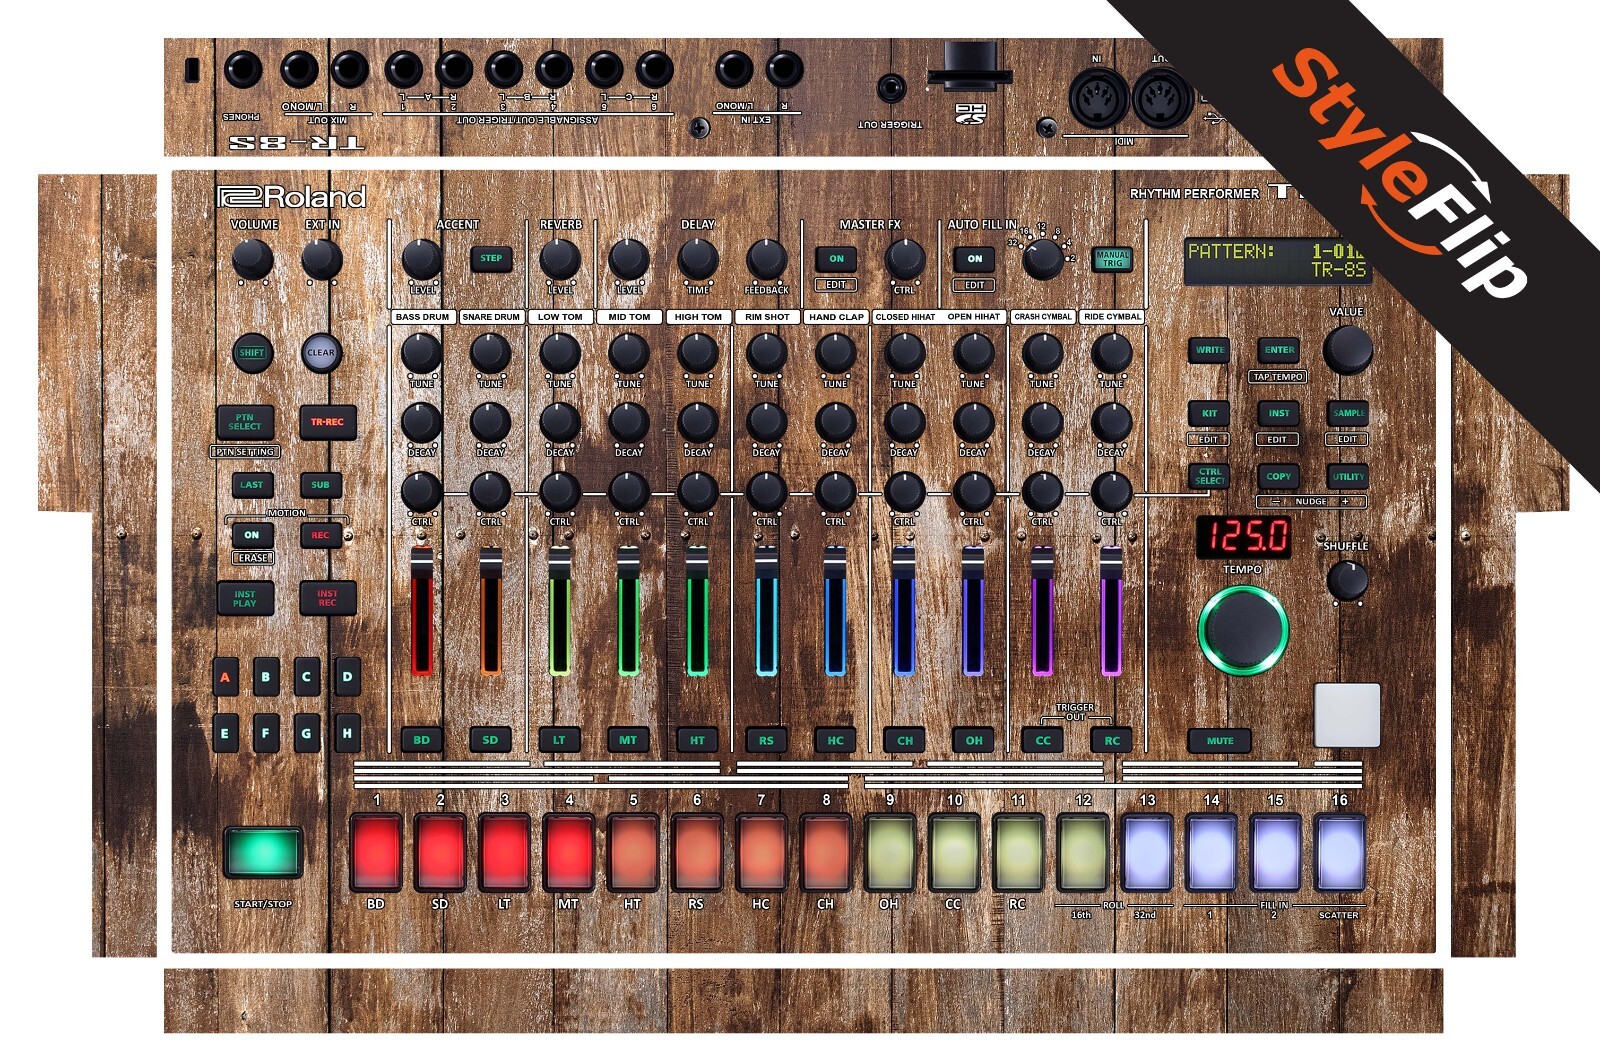This screenshot has width=1600, height=1063.
Task: Select the OH instrument button
Action: point(974,740)
